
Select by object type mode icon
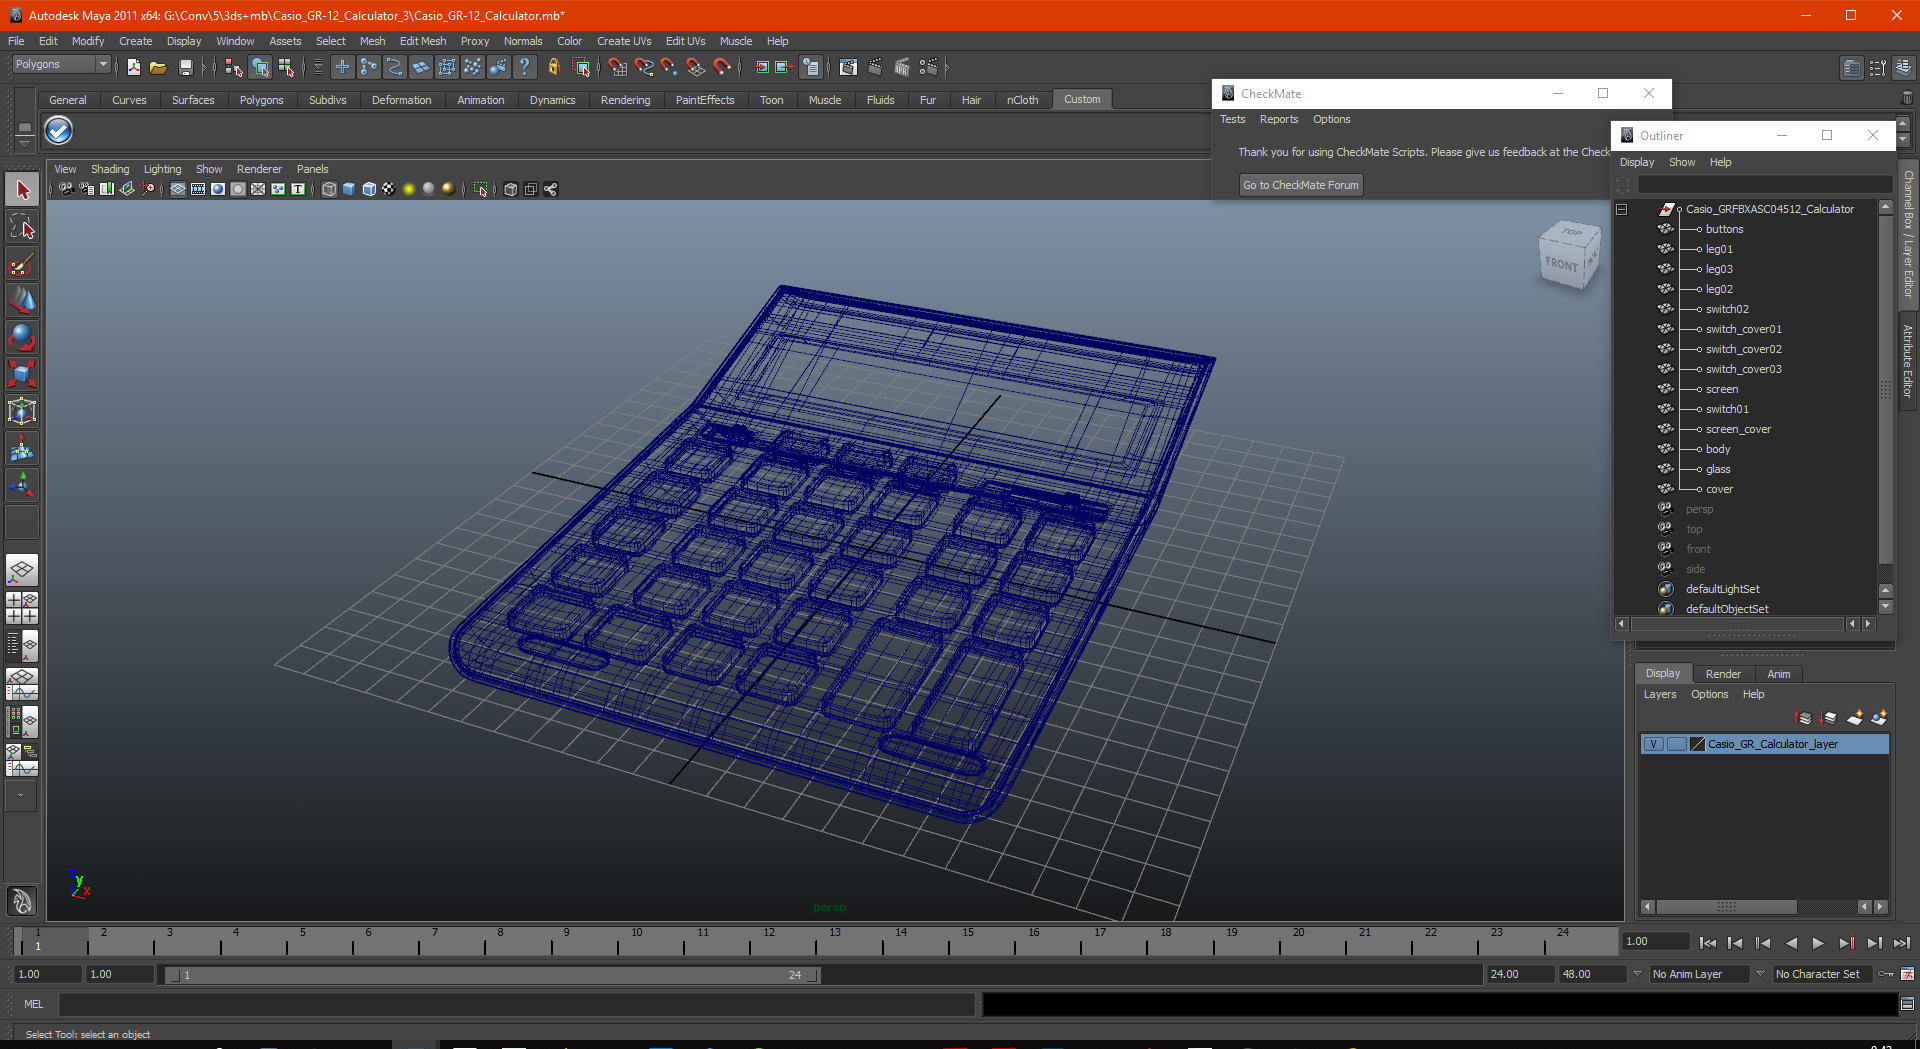(260, 67)
